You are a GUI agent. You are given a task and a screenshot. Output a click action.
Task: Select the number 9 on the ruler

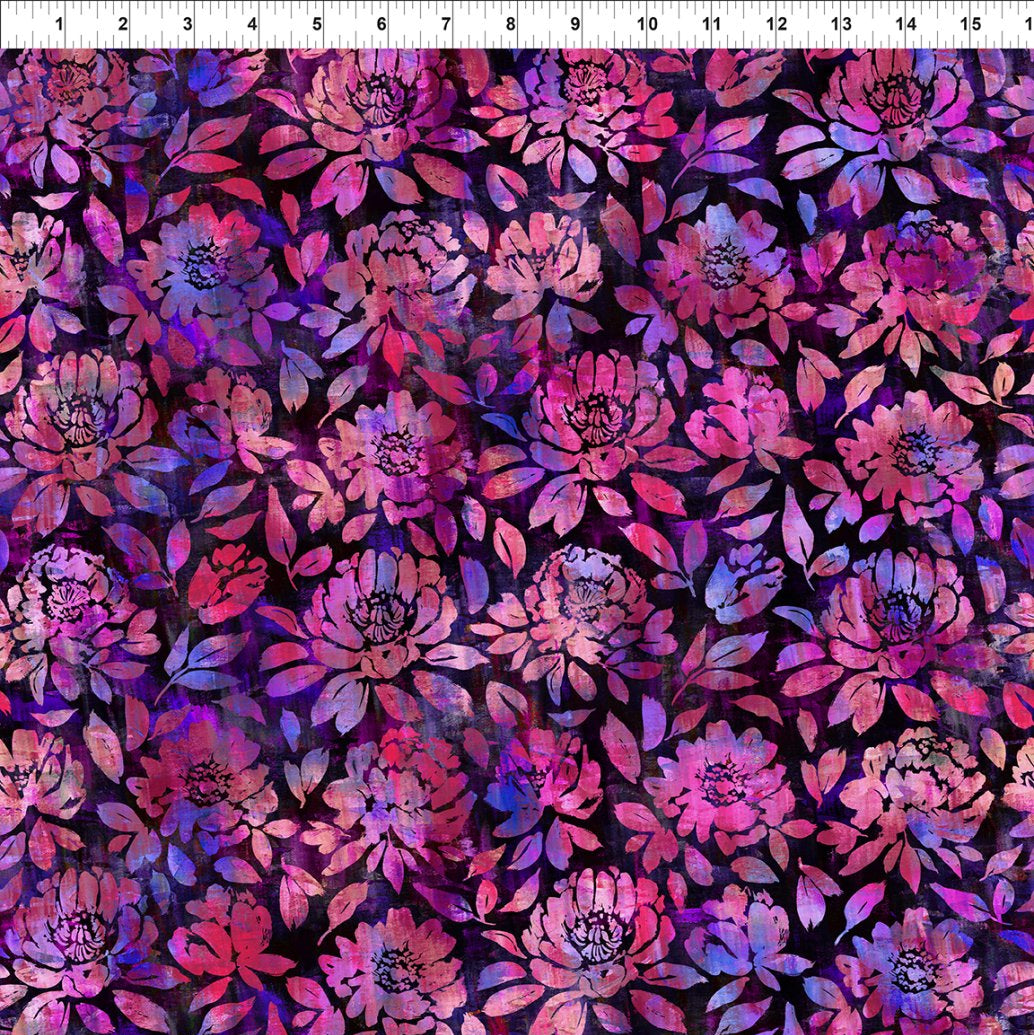575,24
